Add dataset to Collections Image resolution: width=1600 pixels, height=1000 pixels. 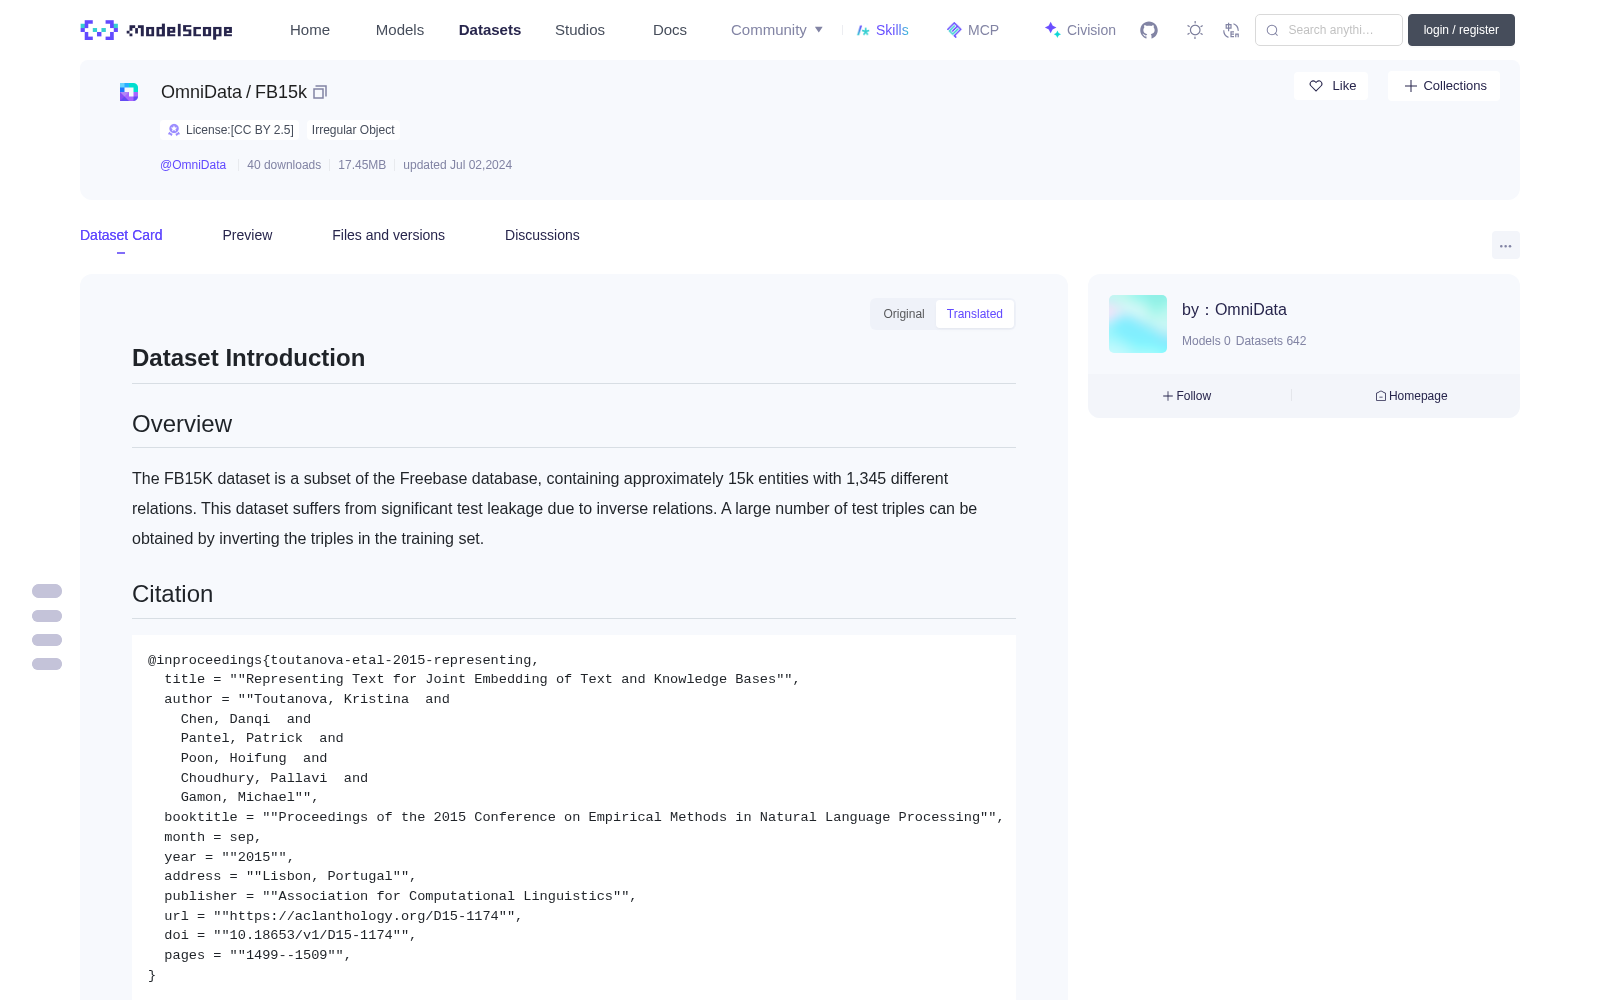point(1444,86)
